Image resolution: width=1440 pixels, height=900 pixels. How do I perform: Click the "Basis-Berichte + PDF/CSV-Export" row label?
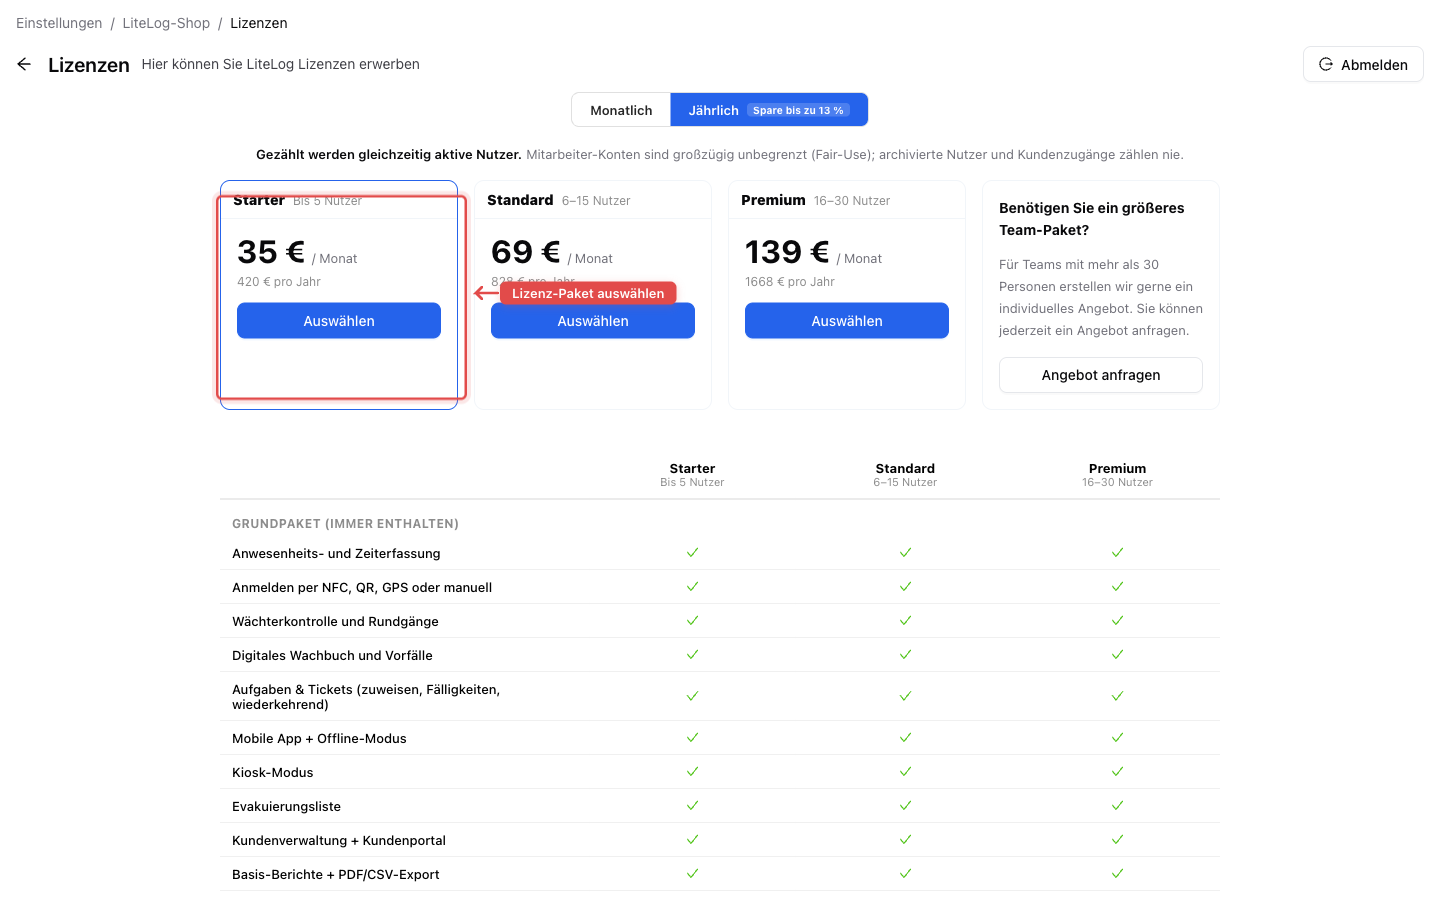coord(336,874)
